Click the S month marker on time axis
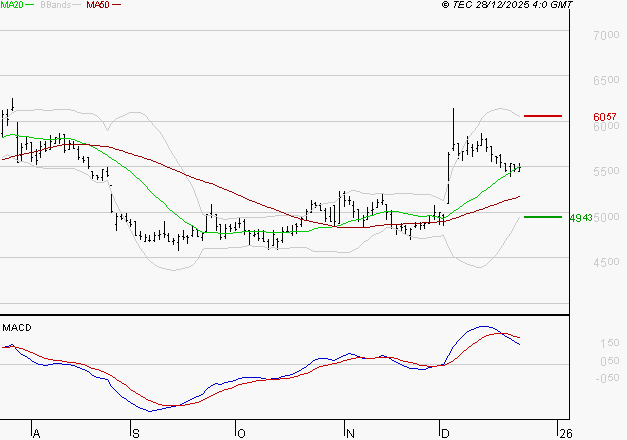 click(136, 434)
